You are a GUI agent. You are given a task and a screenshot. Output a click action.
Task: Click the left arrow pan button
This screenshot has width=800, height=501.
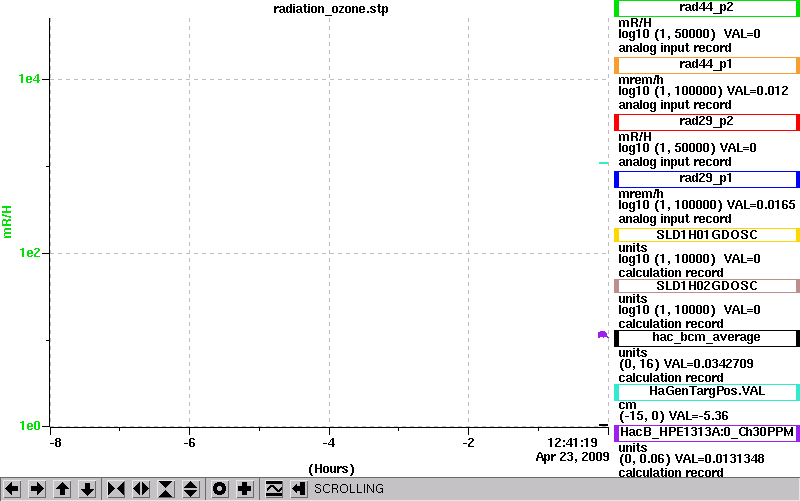pyautogui.click(x=12, y=489)
